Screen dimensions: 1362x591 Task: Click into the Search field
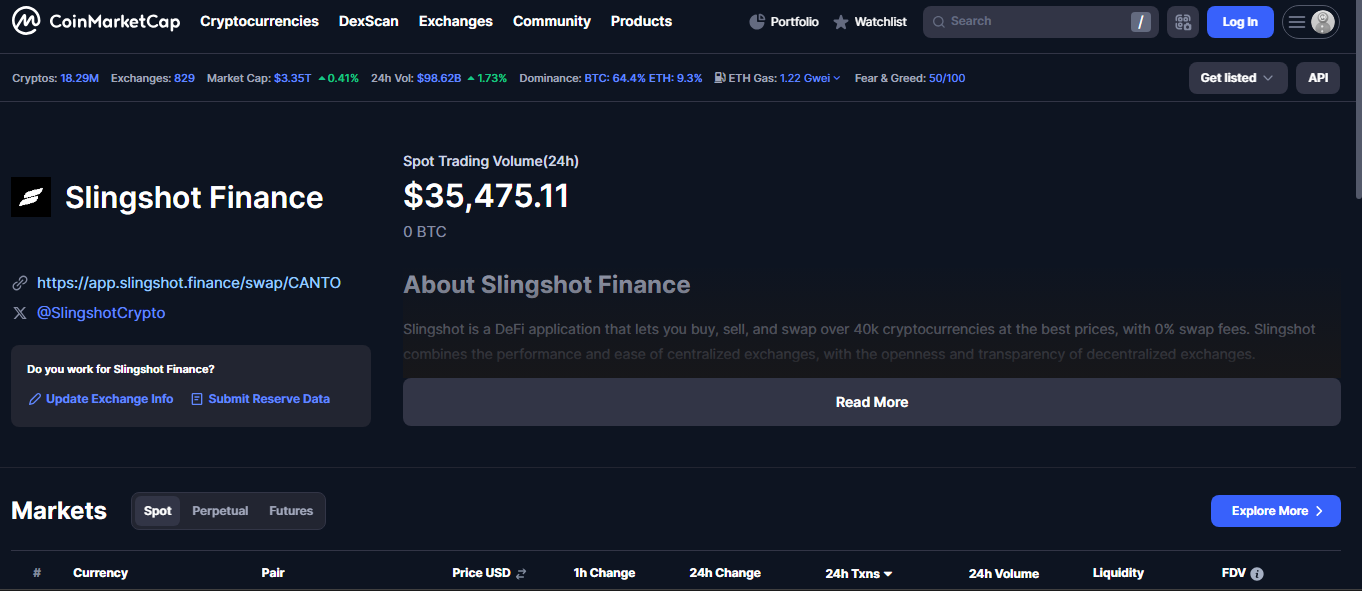coord(1030,22)
